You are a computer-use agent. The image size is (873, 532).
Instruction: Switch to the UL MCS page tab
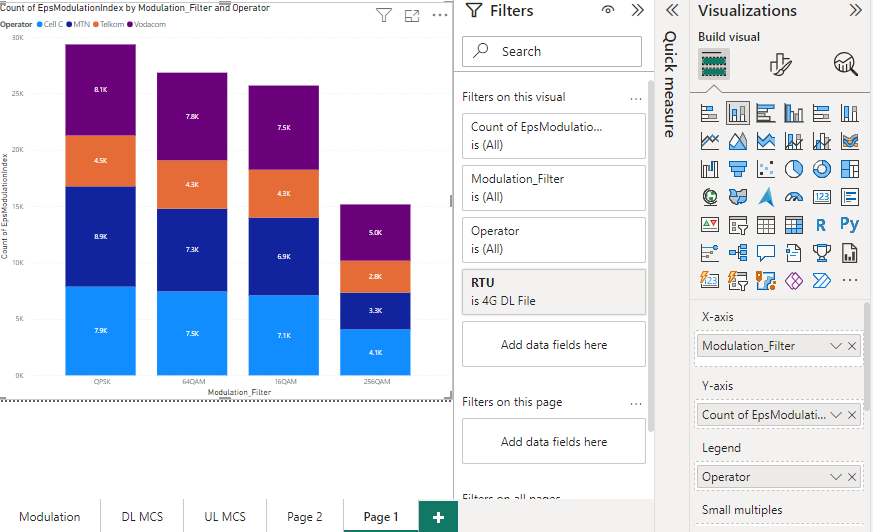(x=225, y=516)
